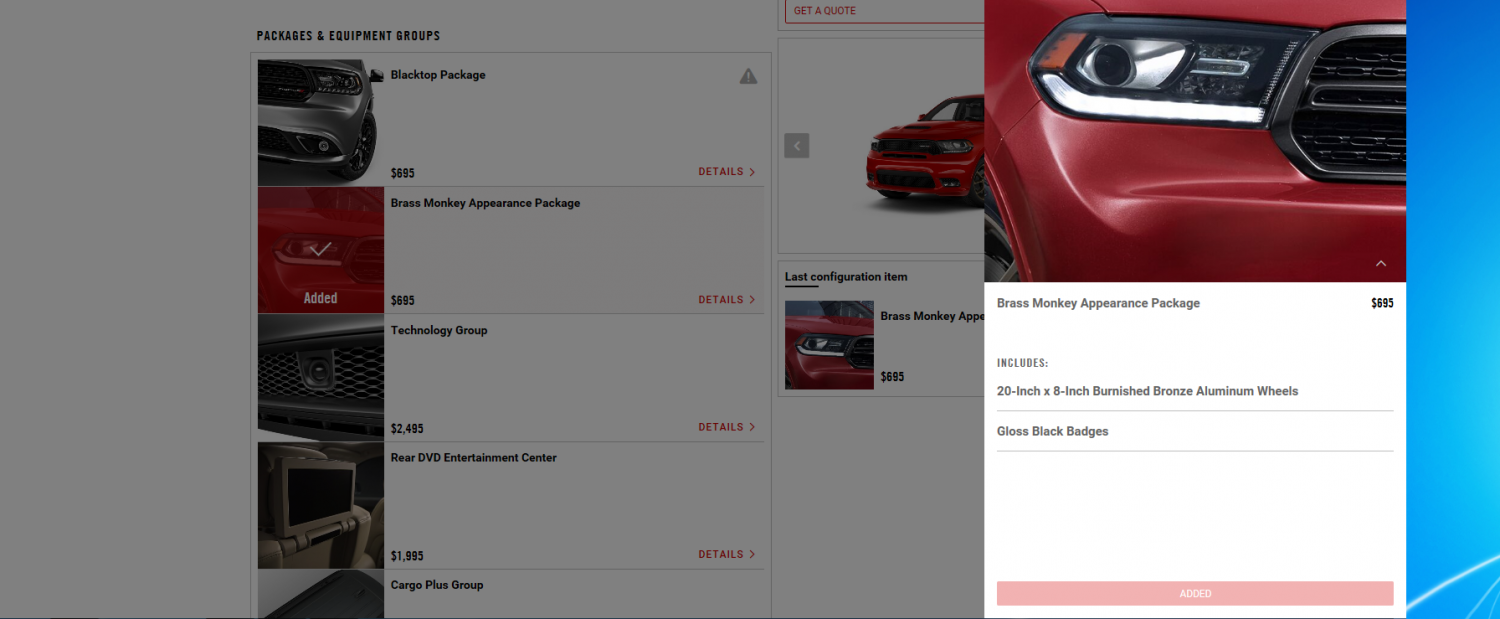Click the detail panel $695 price

coord(1382,303)
